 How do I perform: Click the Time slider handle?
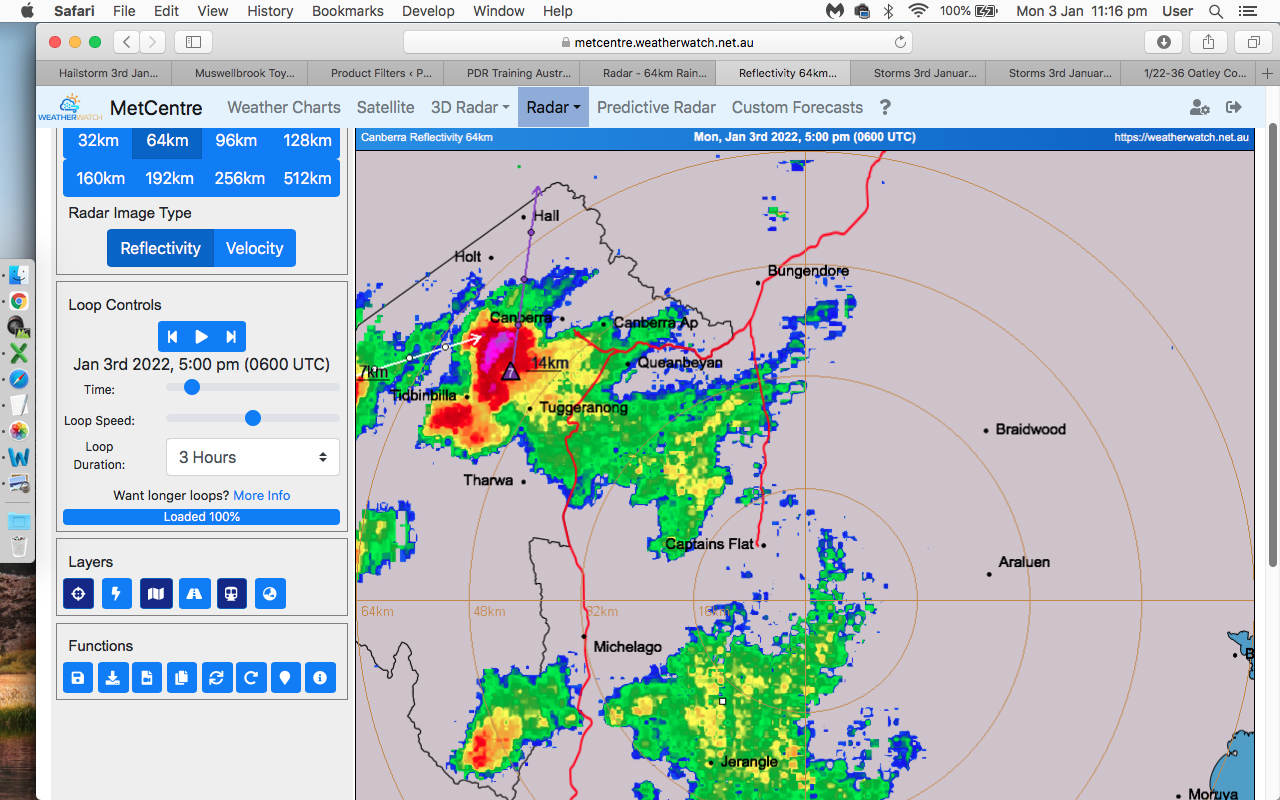click(192, 387)
